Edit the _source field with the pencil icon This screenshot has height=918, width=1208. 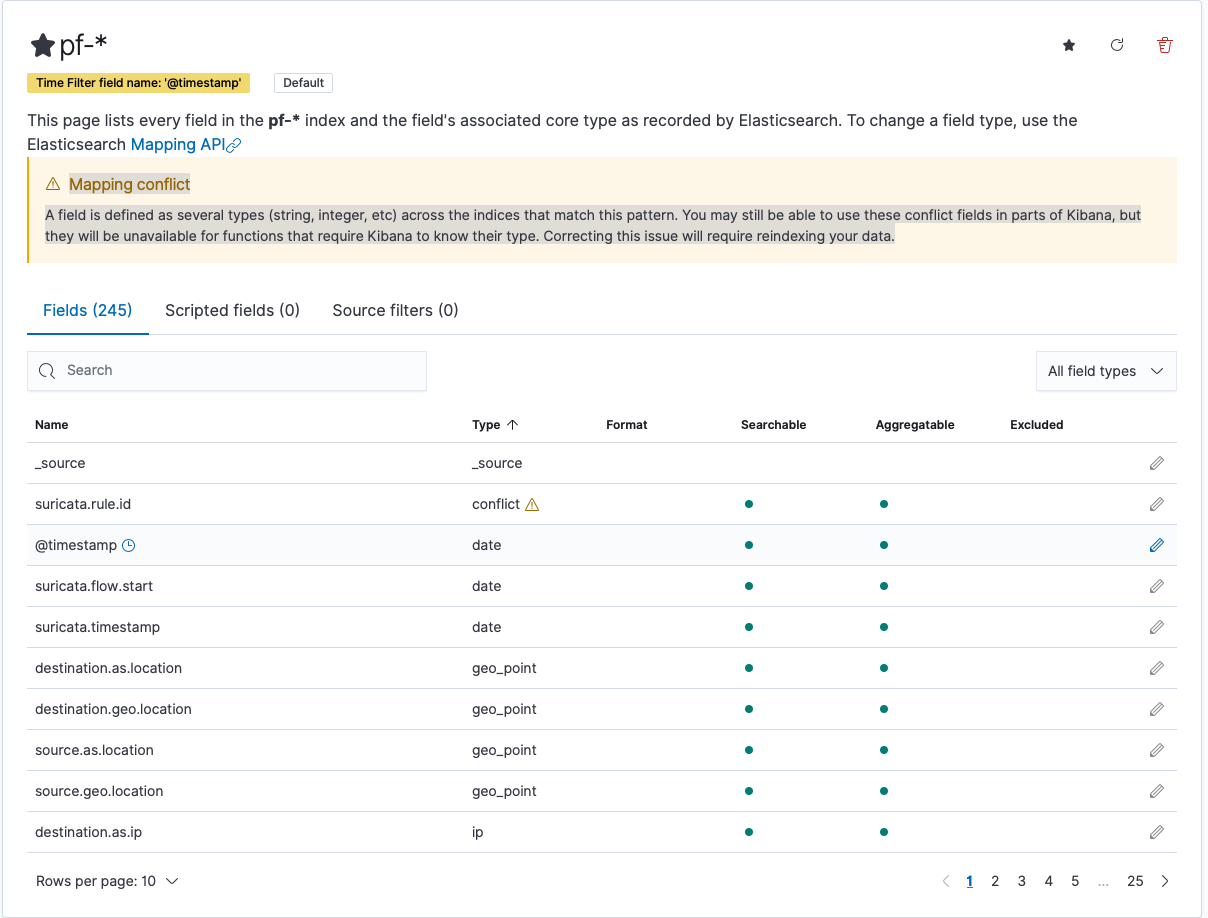pyautogui.click(x=1157, y=463)
